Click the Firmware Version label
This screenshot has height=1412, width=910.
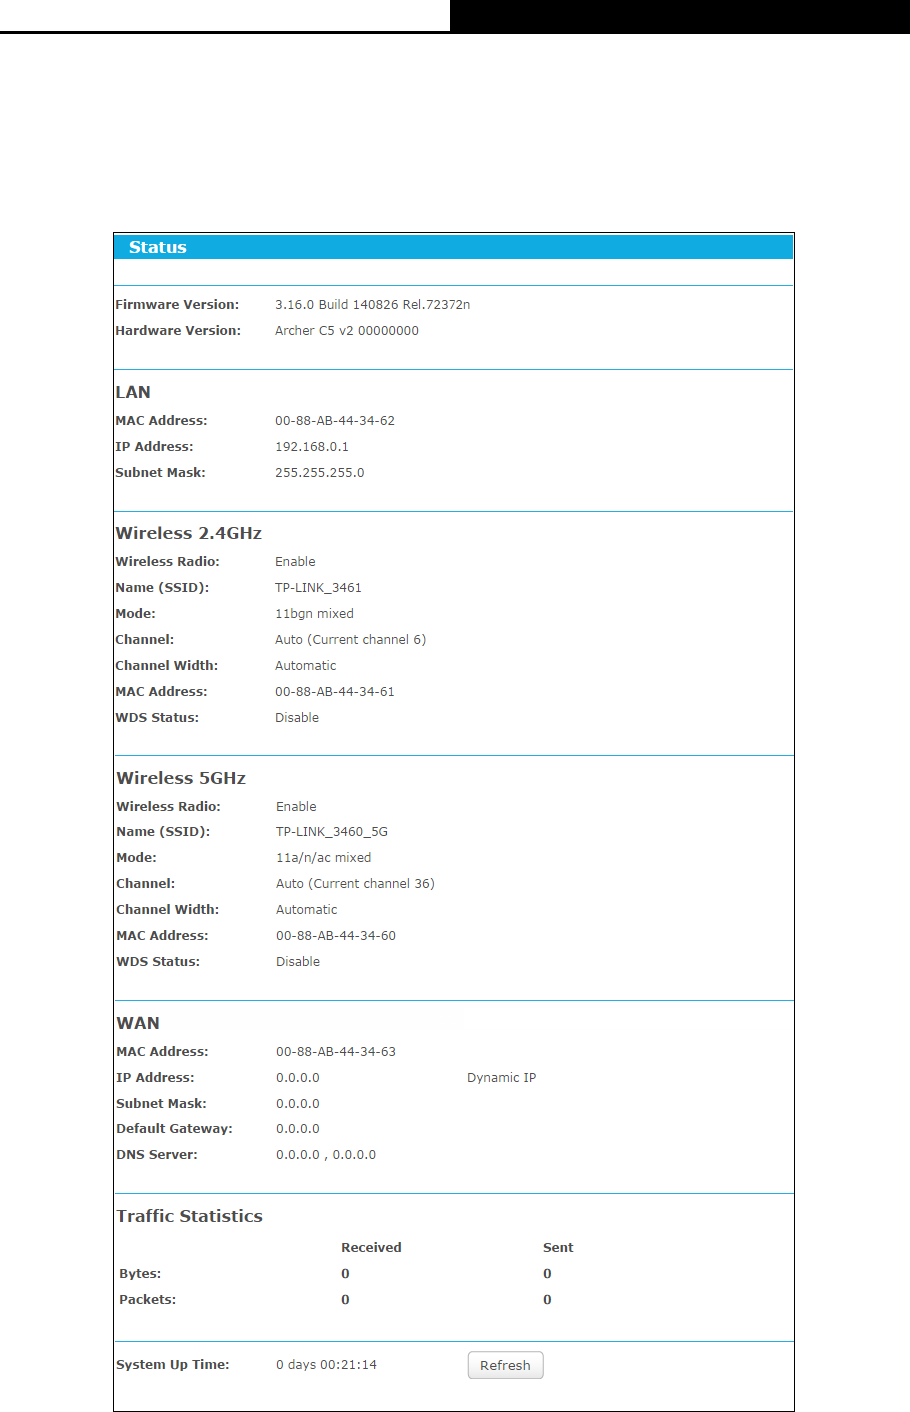click(177, 305)
